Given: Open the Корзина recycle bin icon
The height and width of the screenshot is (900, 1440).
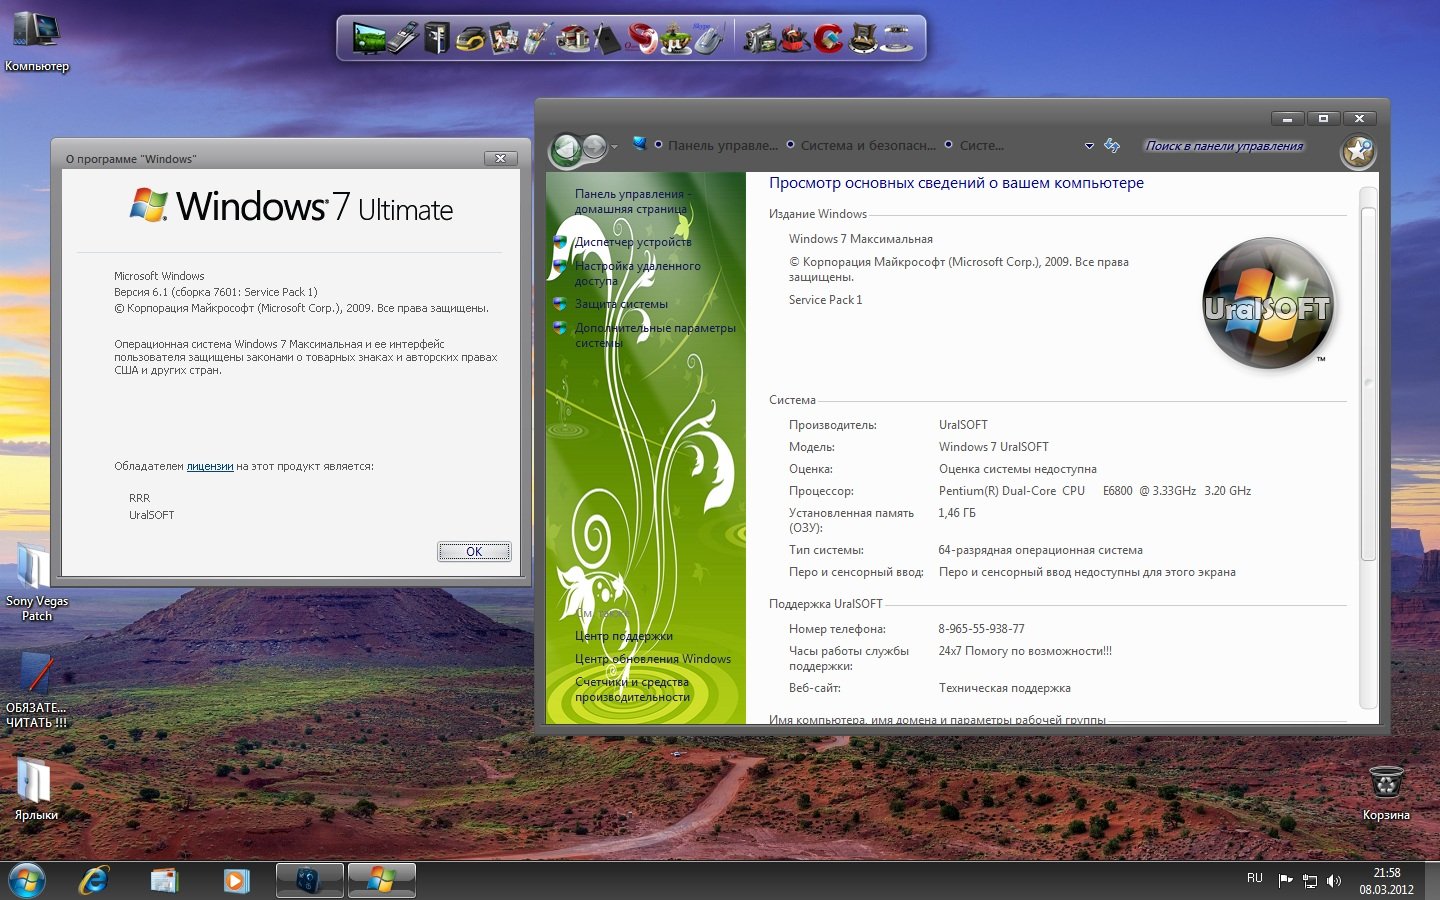Looking at the screenshot, I should (x=1386, y=793).
